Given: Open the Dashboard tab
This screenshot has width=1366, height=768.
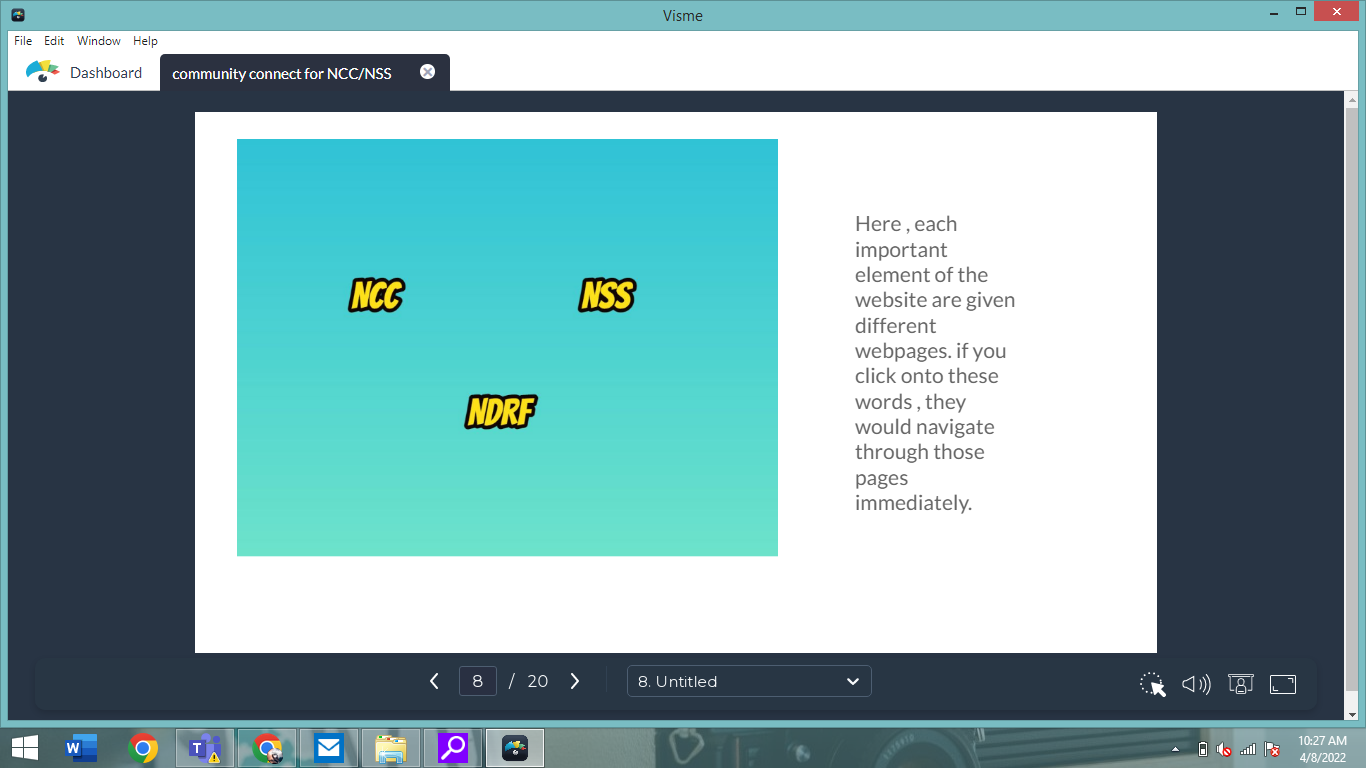Looking at the screenshot, I should point(84,72).
